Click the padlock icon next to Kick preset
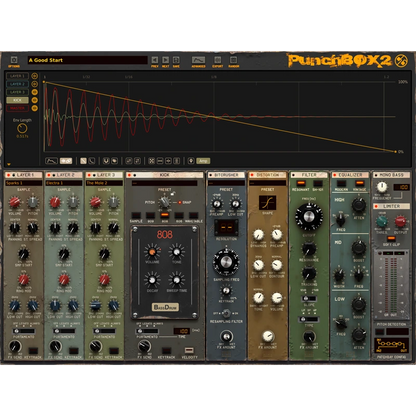 click(x=173, y=193)
